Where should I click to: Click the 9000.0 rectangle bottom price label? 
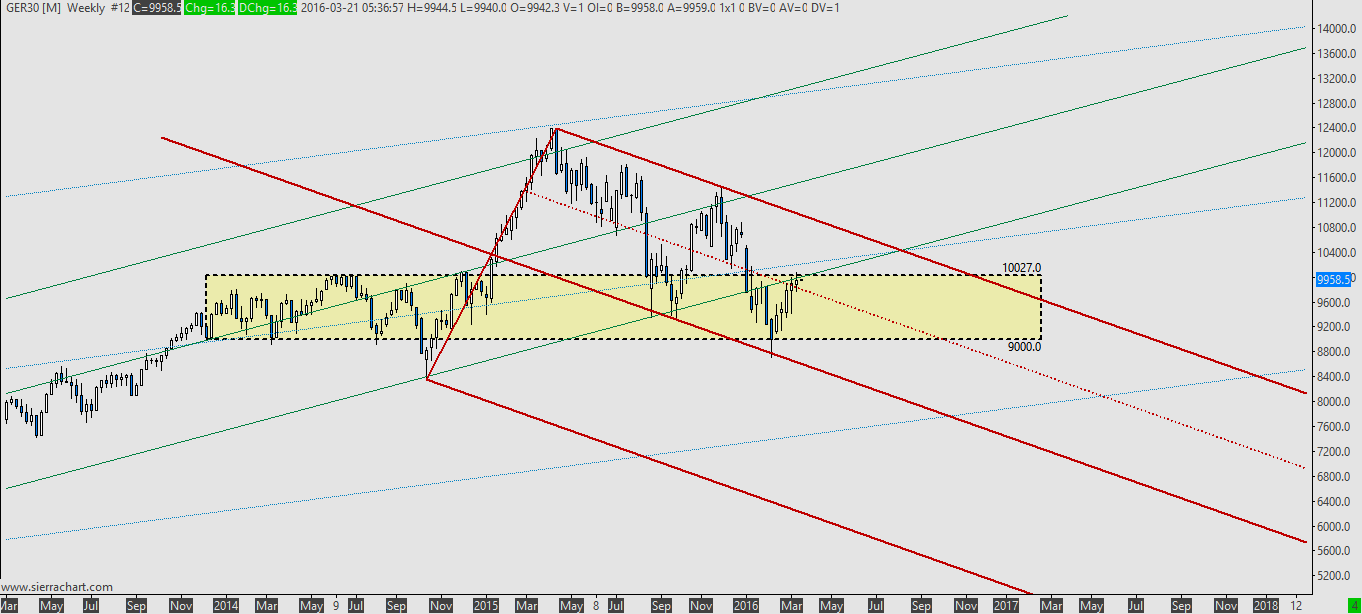tap(1024, 347)
